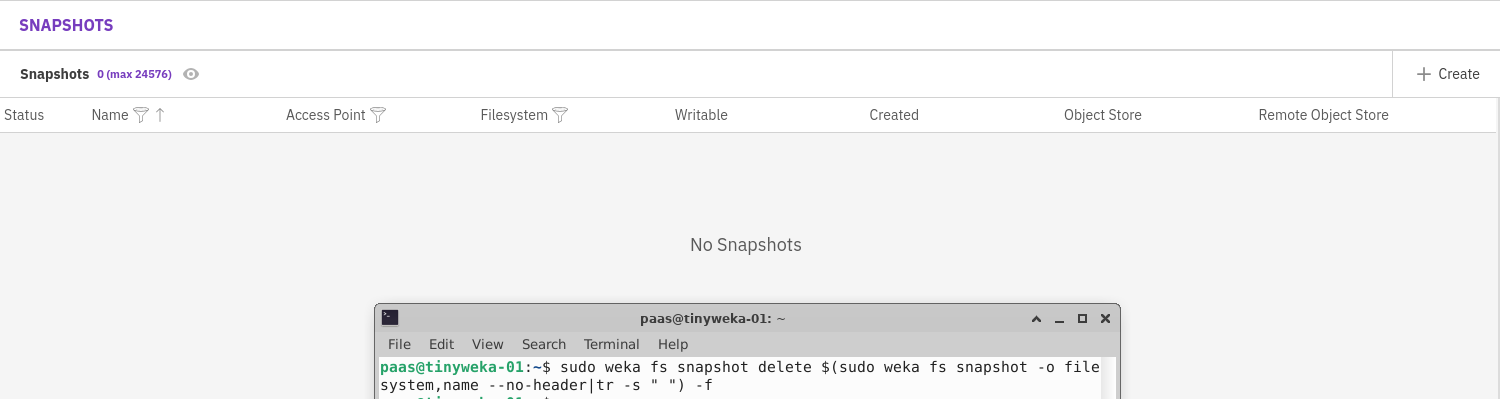1500x399 pixels.
Task: Minimize the paas@tinyweka-01 terminal window
Action: pyautogui.click(x=1060, y=319)
